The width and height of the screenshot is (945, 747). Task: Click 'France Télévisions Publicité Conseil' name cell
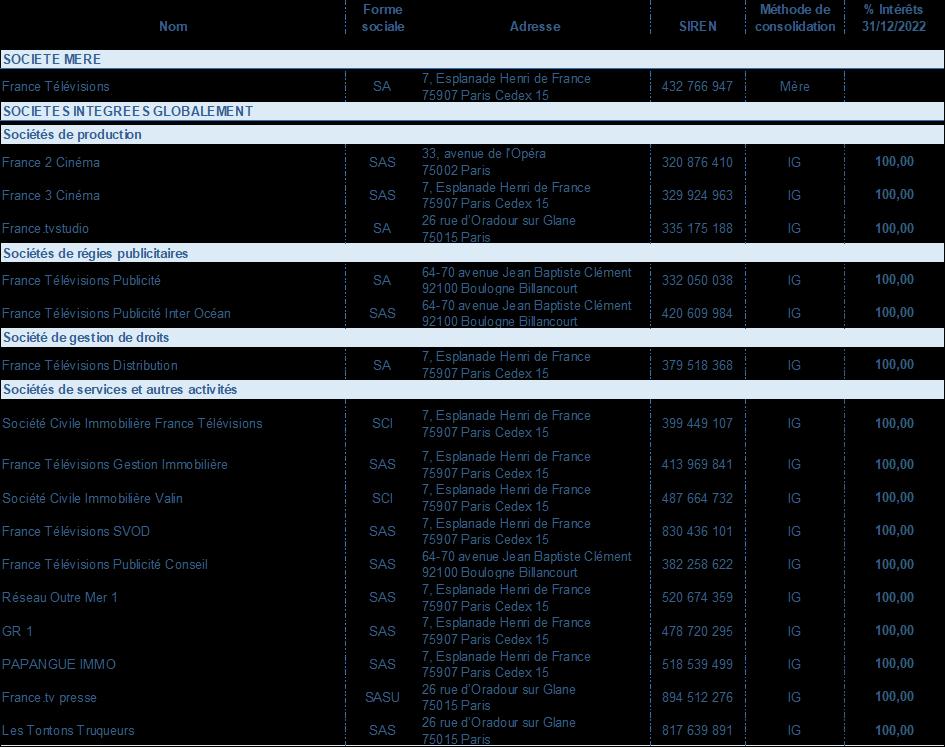[105, 565]
